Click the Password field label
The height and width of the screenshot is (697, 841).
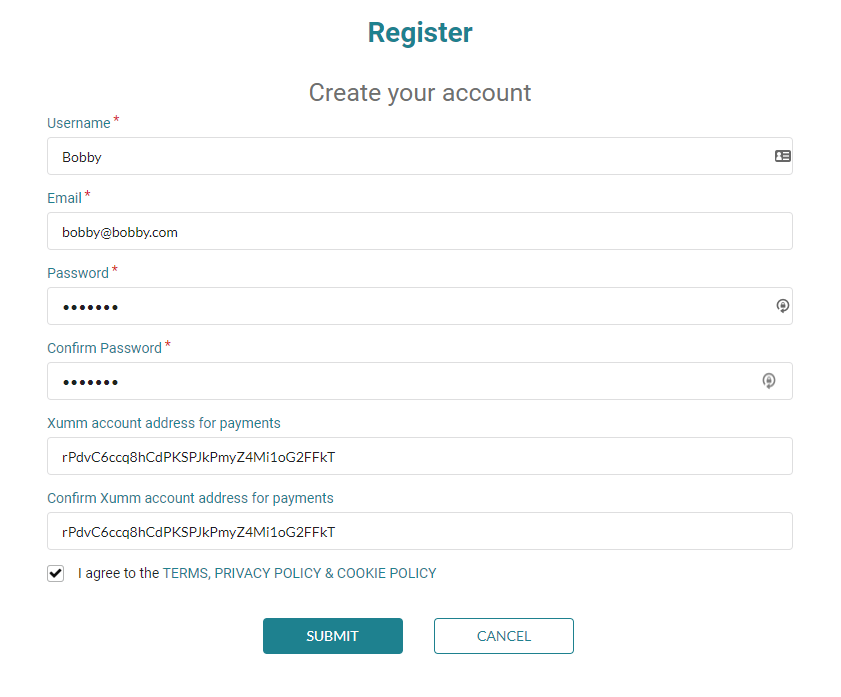point(78,273)
